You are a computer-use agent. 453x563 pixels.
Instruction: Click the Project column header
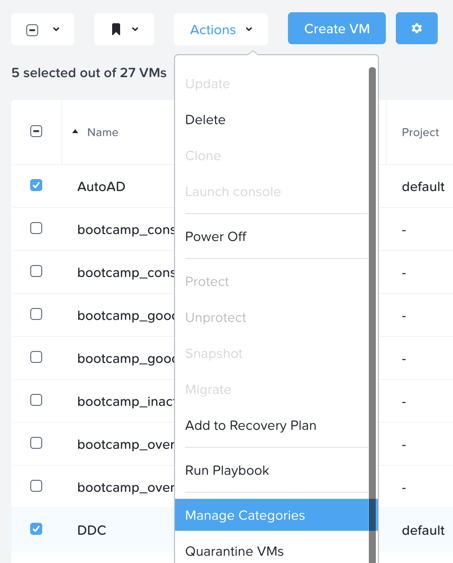click(420, 132)
